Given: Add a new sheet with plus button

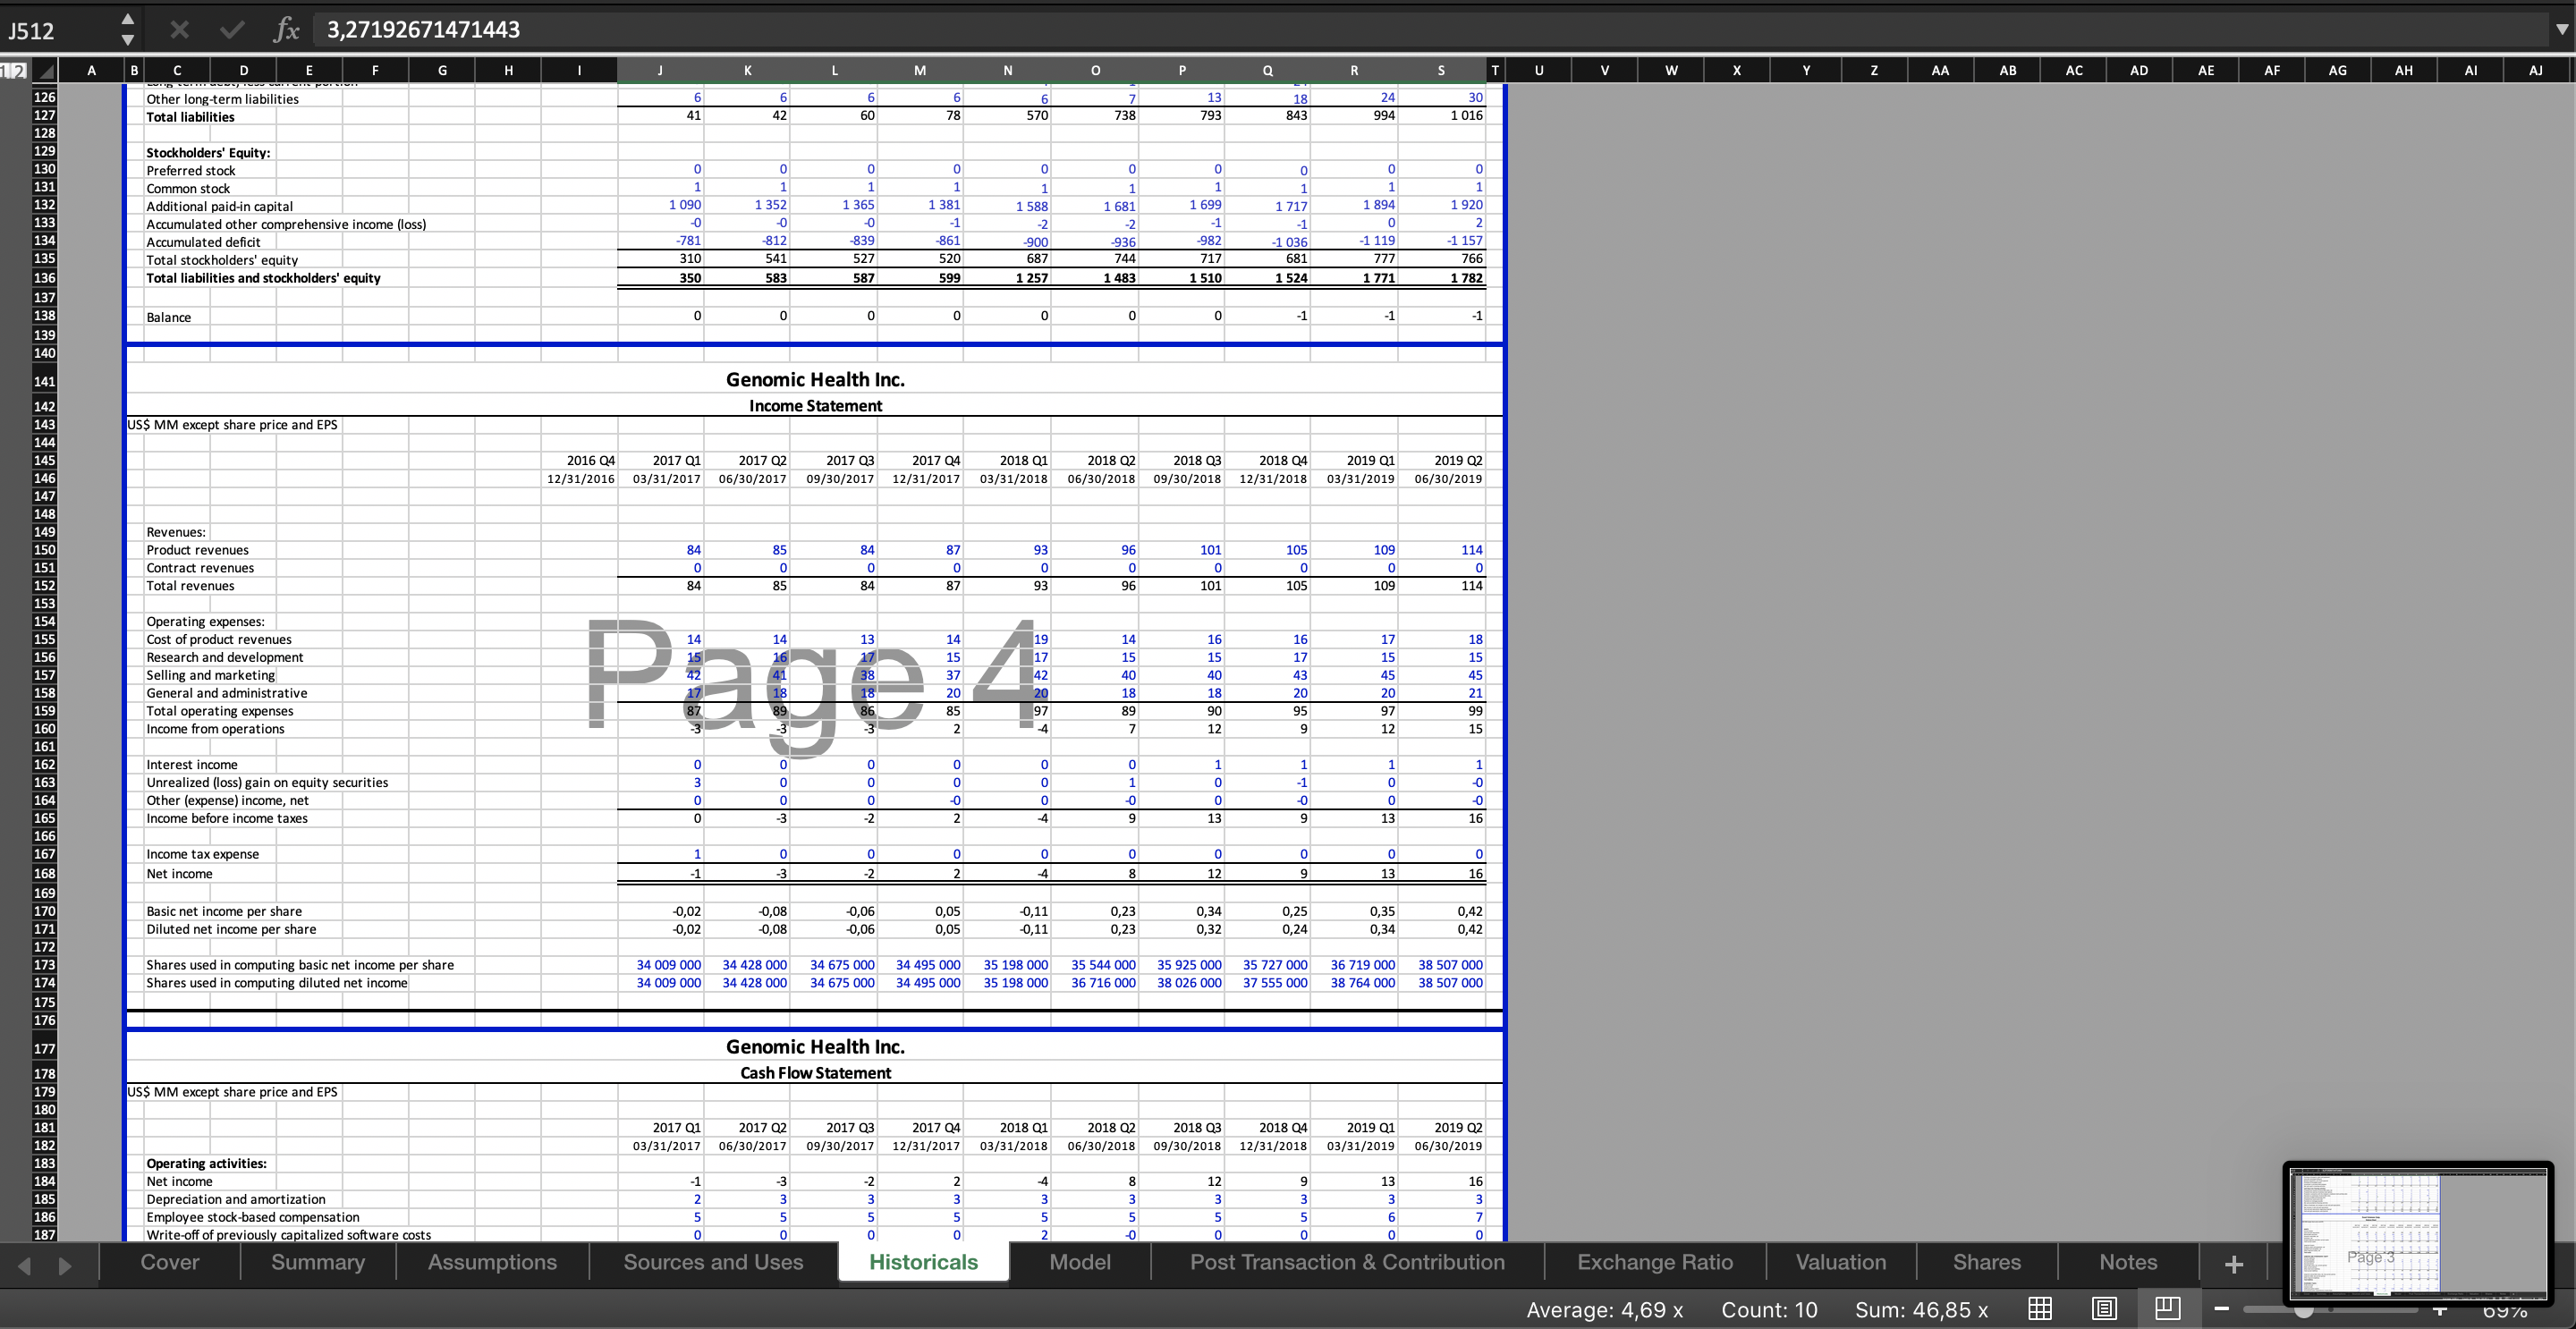Looking at the screenshot, I should pos(2233,1264).
